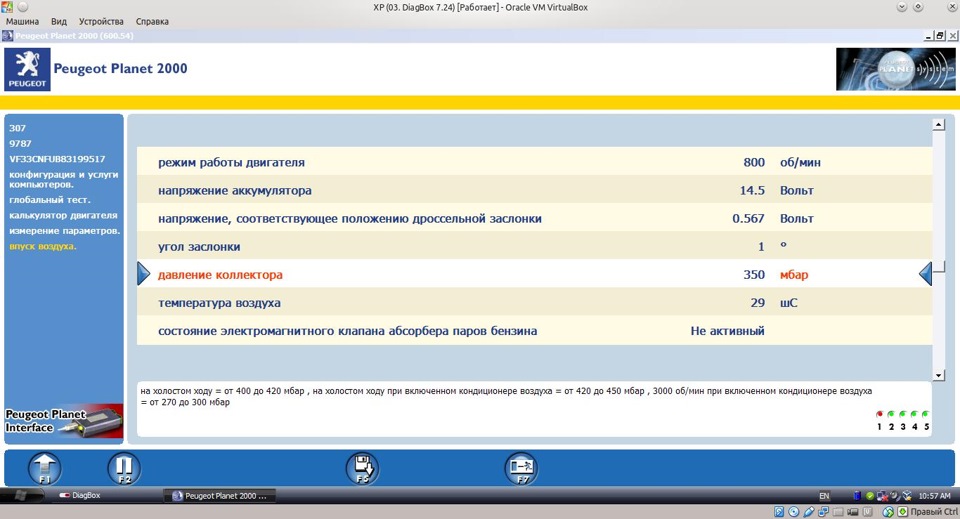Click the VirtualBox cube tray icon
Image resolution: width=960 pixels, height=519 pixels.
coord(907,496)
